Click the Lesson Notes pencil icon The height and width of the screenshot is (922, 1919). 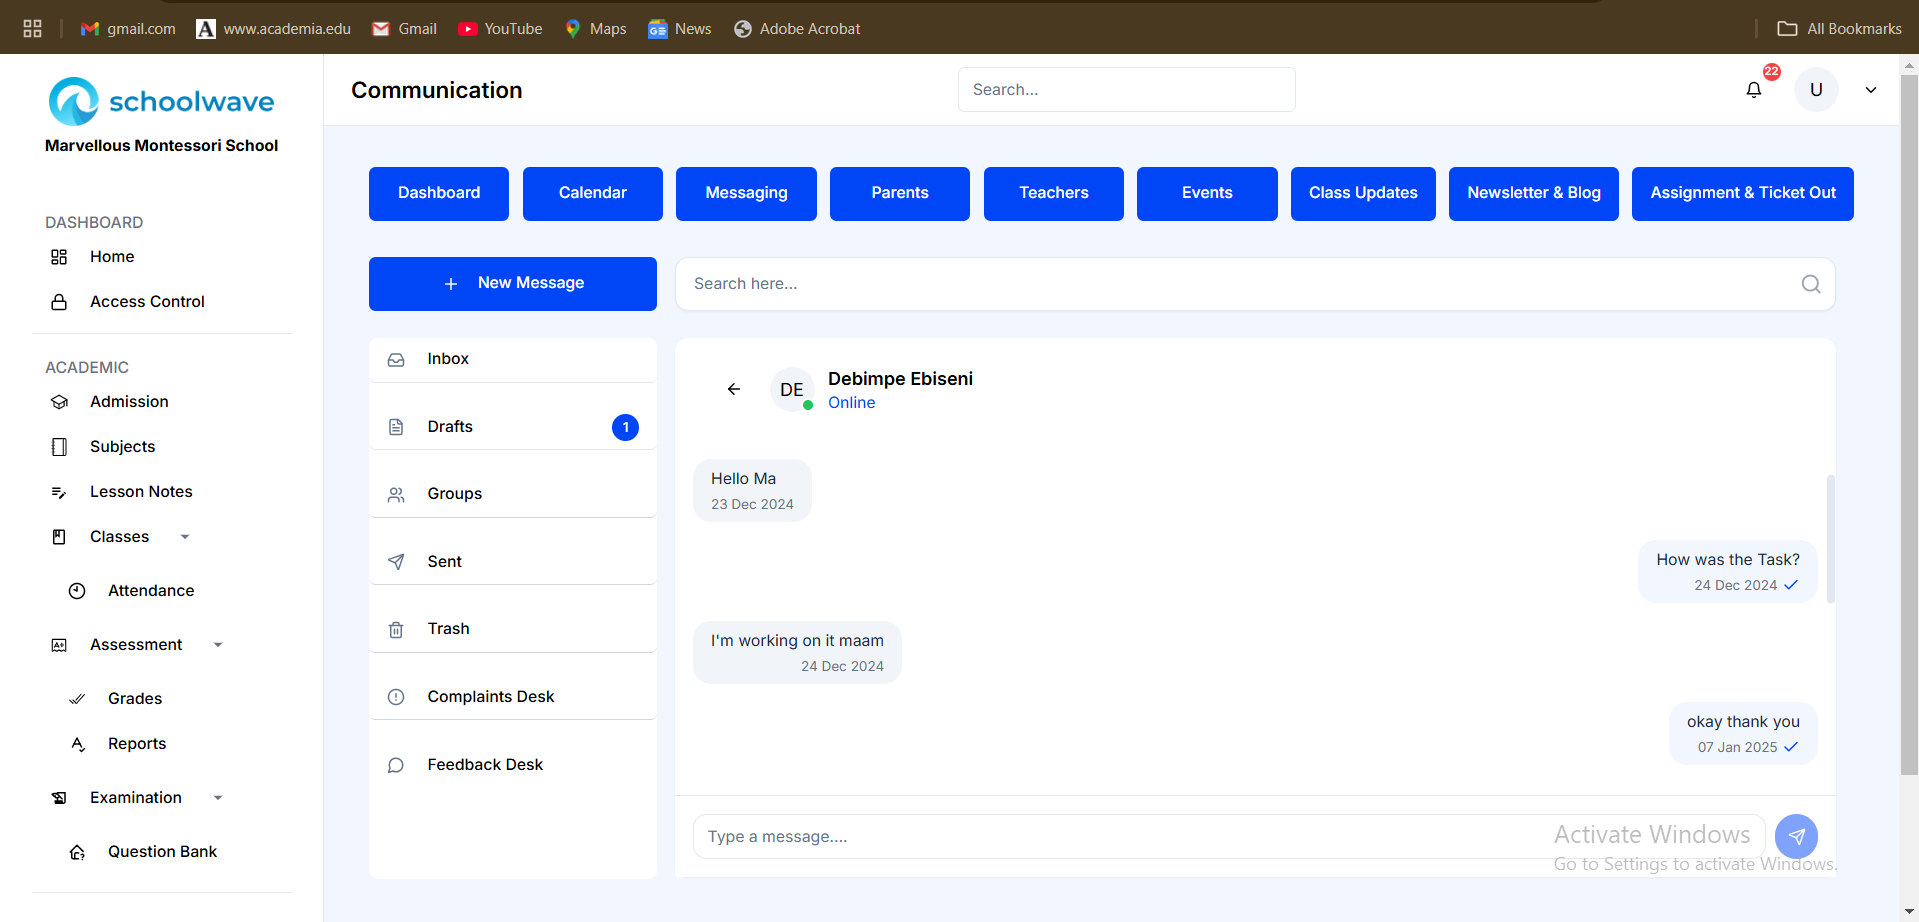pyautogui.click(x=59, y=492)
